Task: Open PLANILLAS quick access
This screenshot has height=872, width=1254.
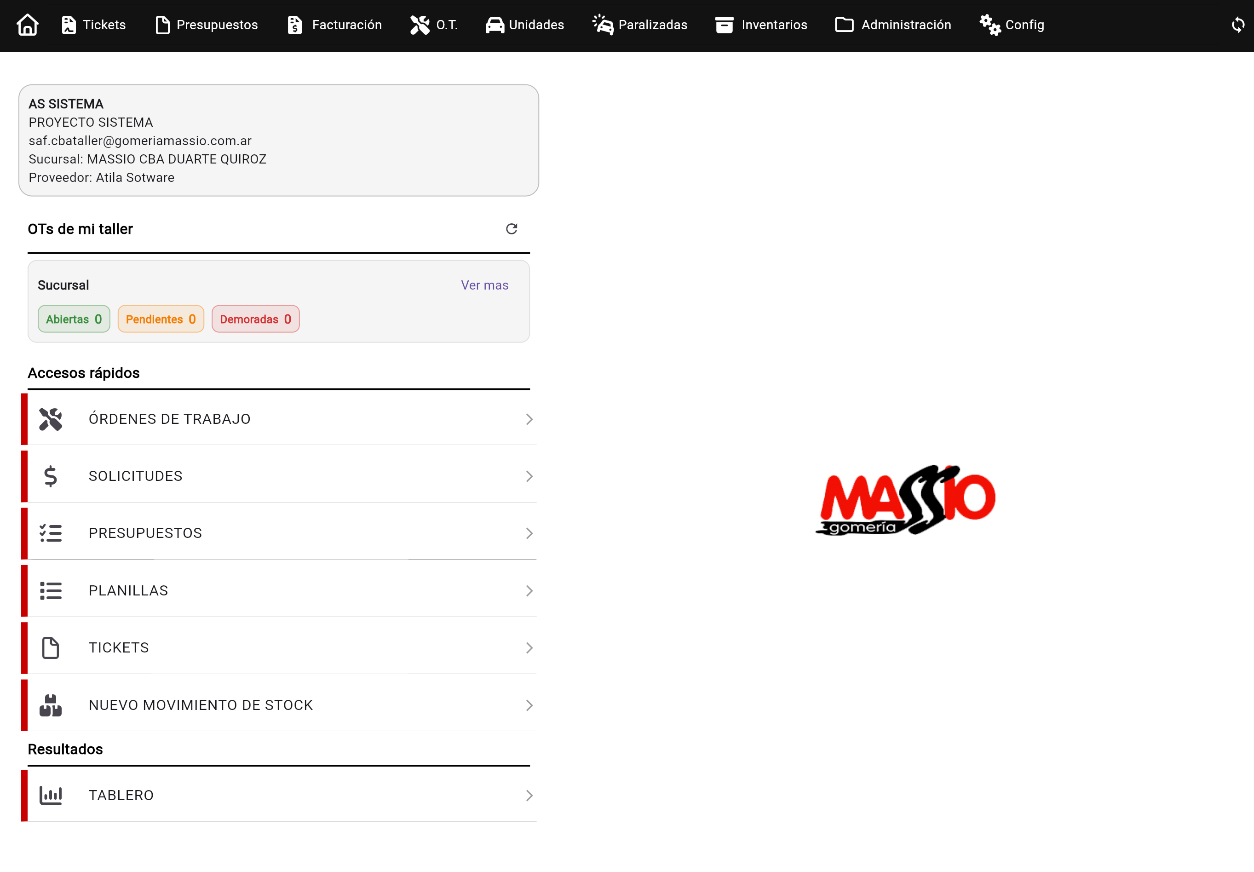Action: tap(279, 591)
